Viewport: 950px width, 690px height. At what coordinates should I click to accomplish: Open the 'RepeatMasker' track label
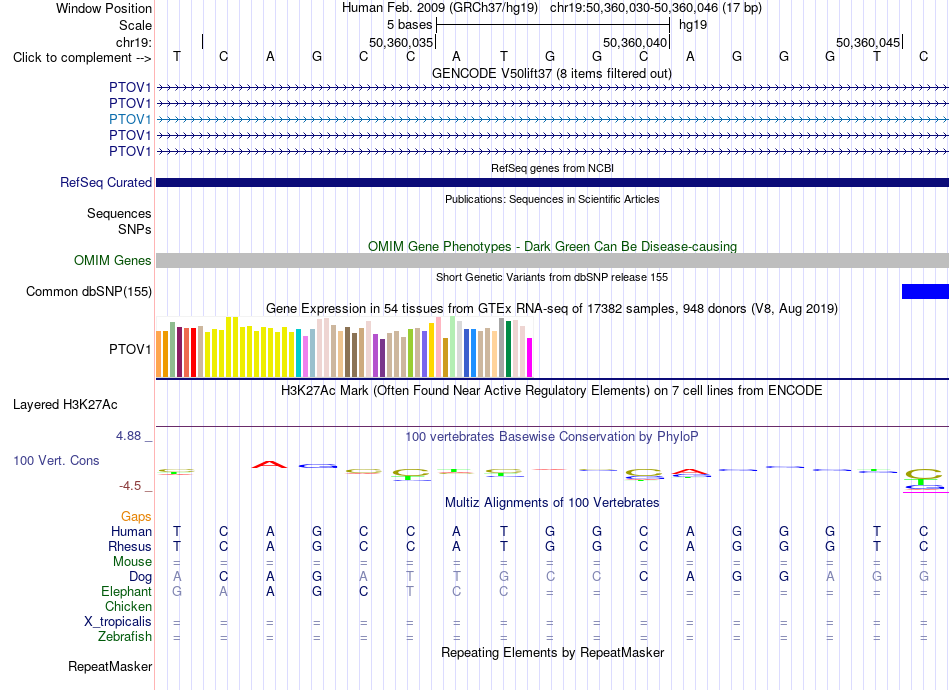[x=110, y=666]
